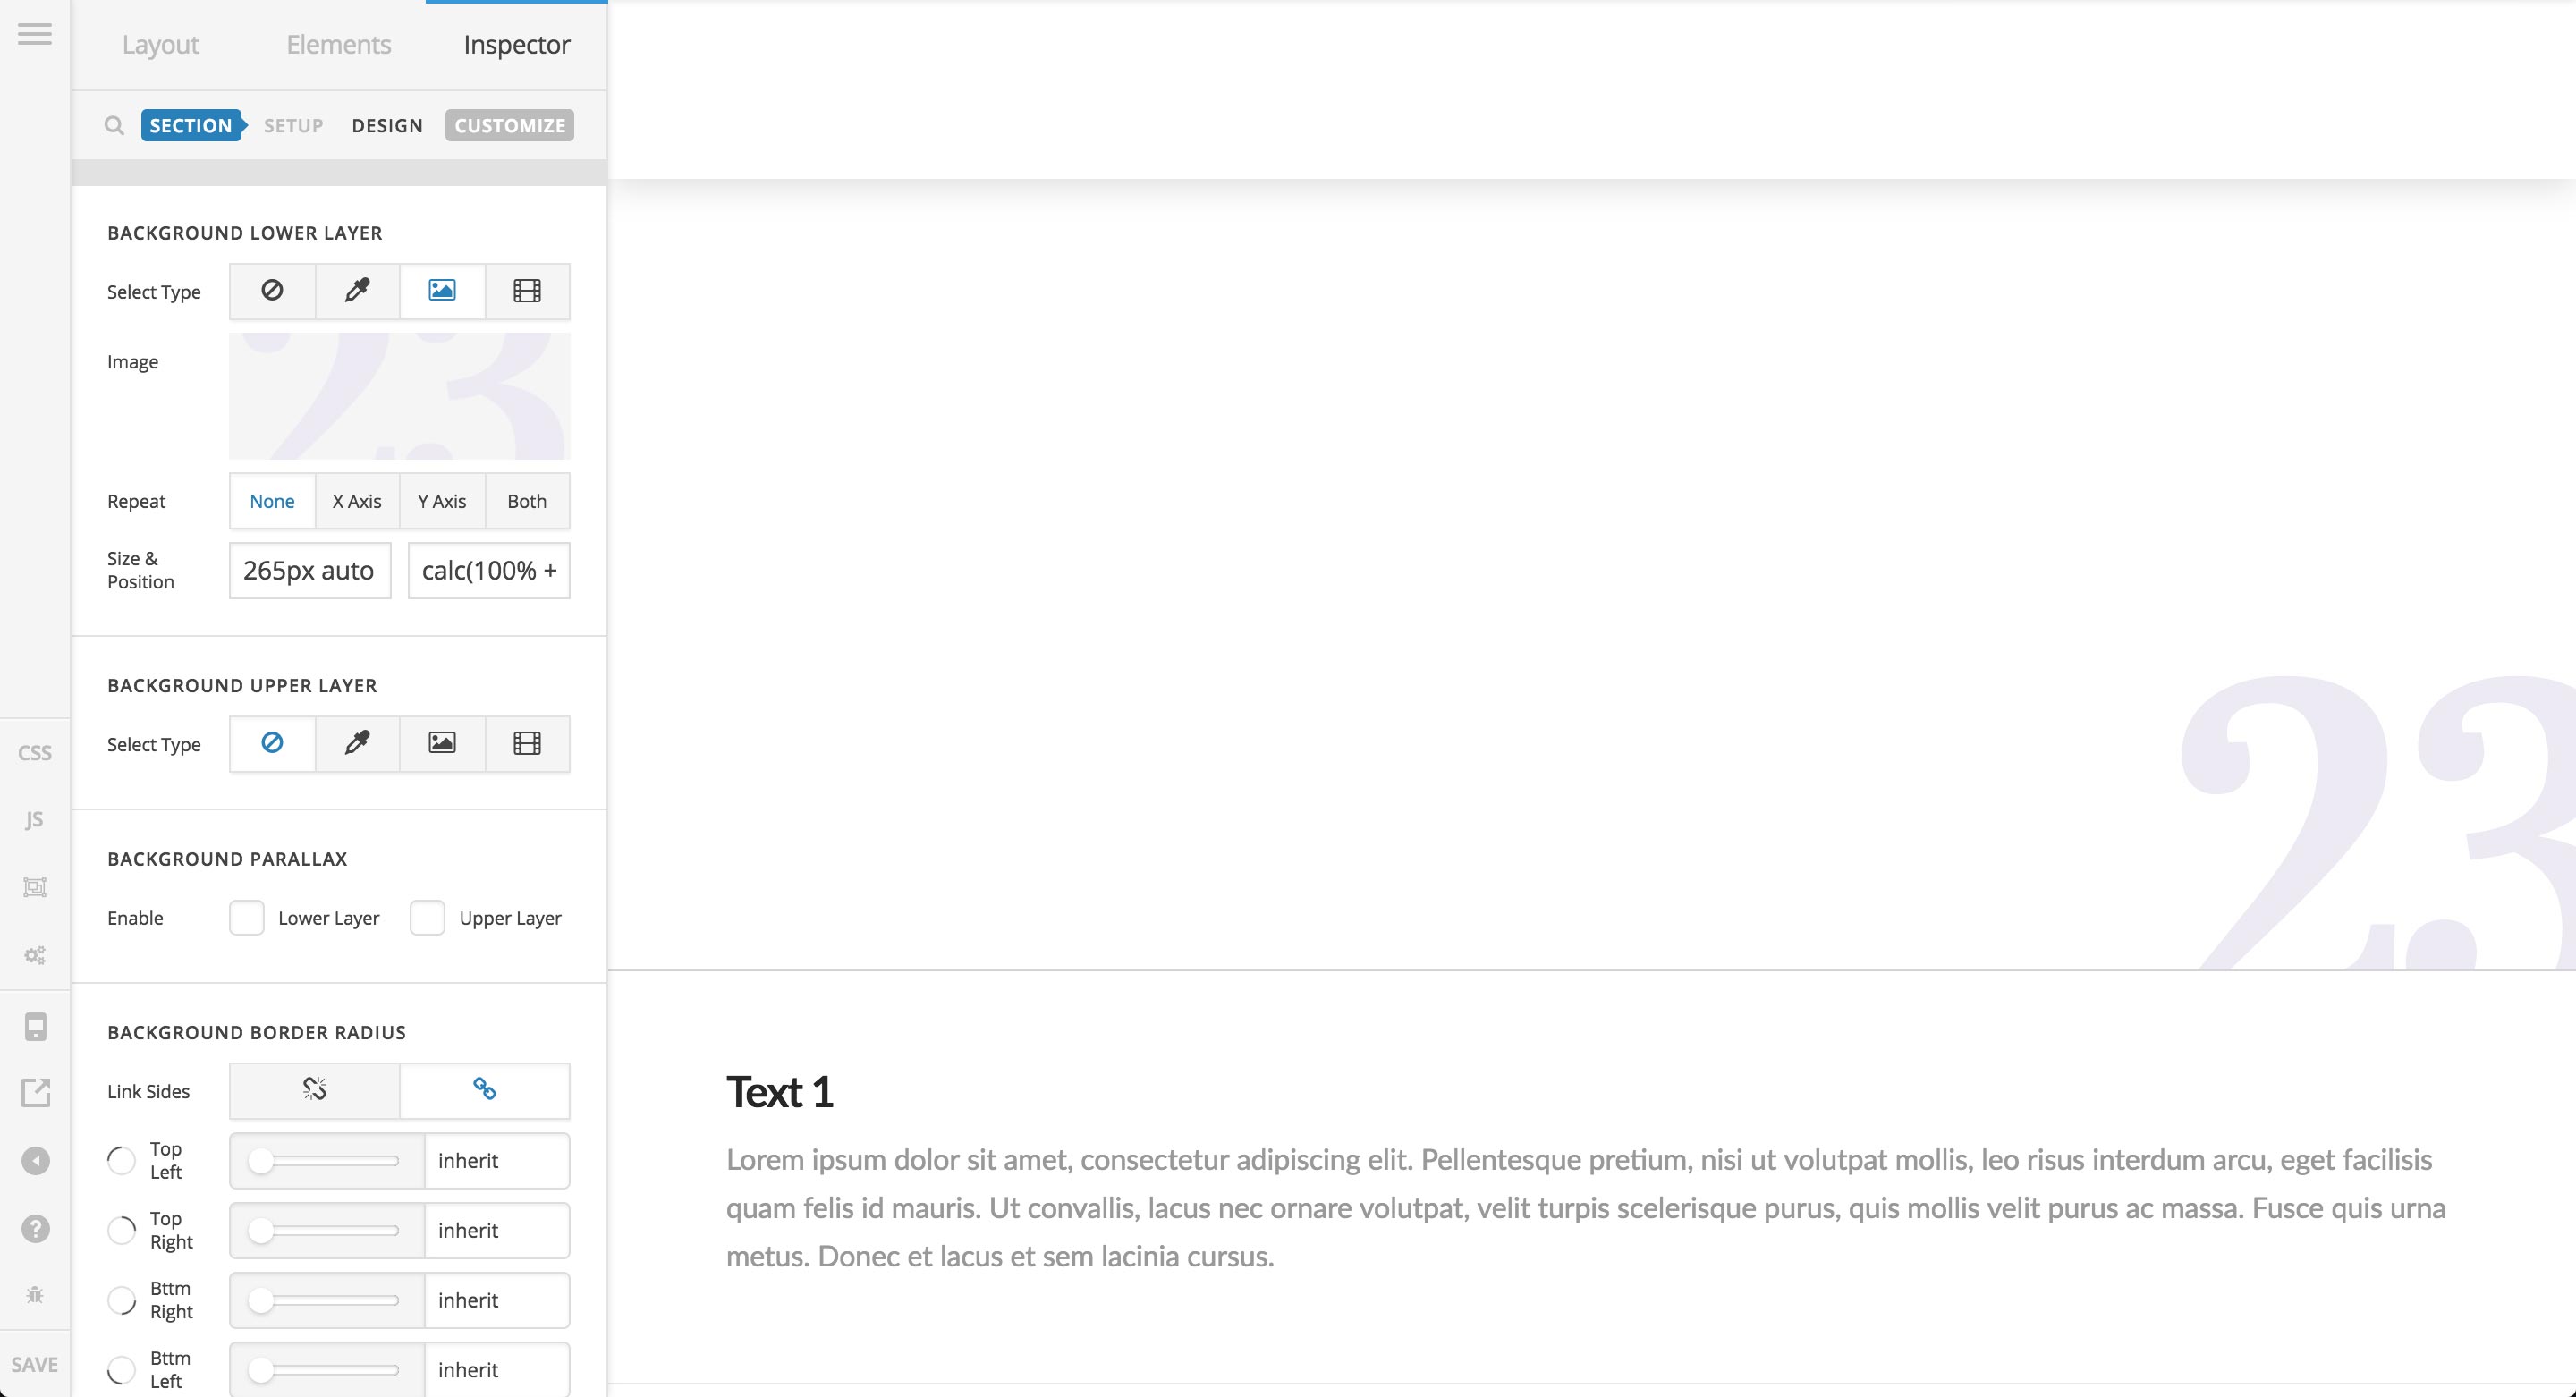The image size is (2576, 1397).
Task: Select Both axes repeat option
Action: (526, 501)
